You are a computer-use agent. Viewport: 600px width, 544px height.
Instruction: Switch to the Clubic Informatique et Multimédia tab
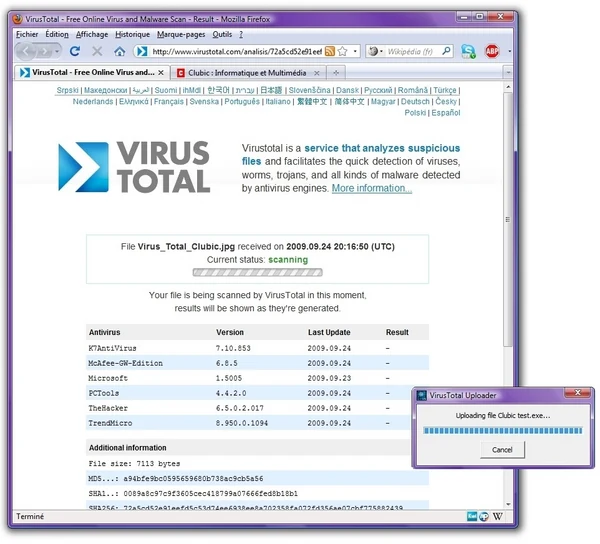pyautogui.click(x=247, y=73)
